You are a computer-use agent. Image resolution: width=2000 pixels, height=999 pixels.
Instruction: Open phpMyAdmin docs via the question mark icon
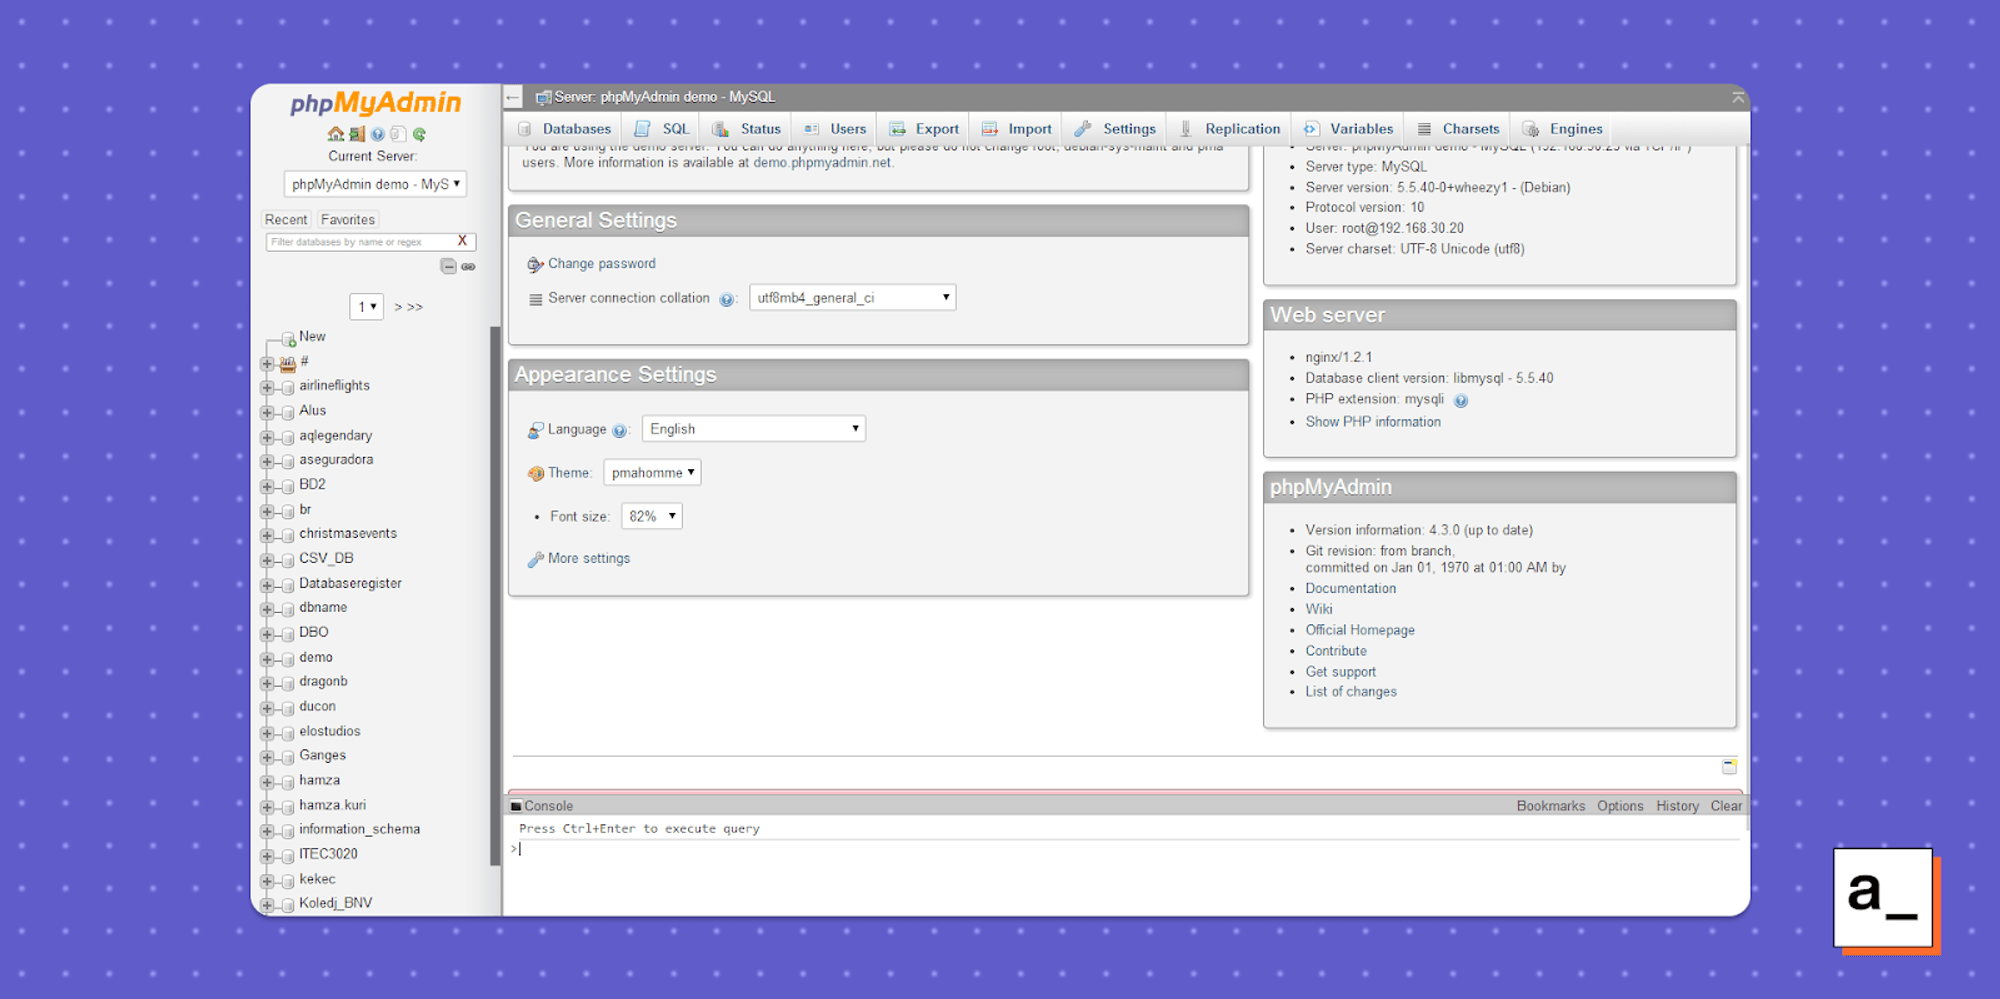pyautogui.click(x=378, y=133)
